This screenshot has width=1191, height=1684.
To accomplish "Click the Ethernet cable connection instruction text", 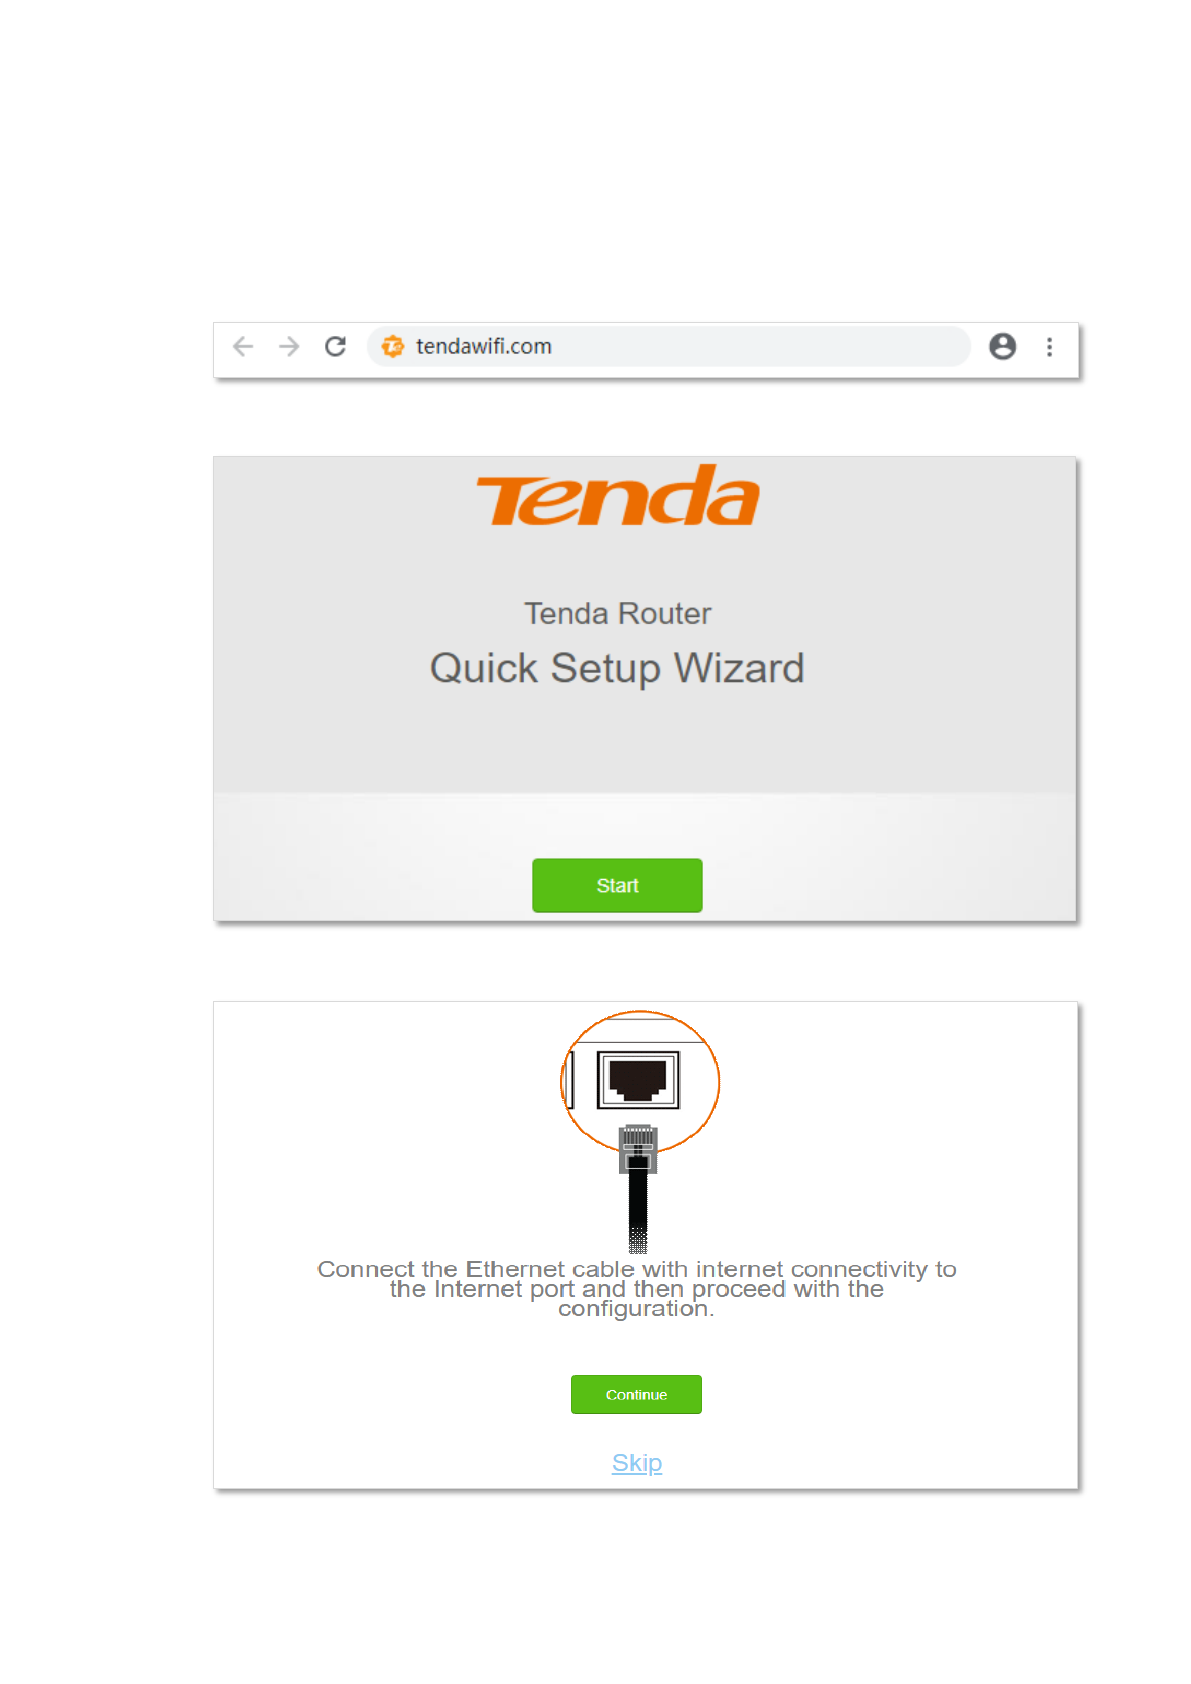I will coord(636,1289).
